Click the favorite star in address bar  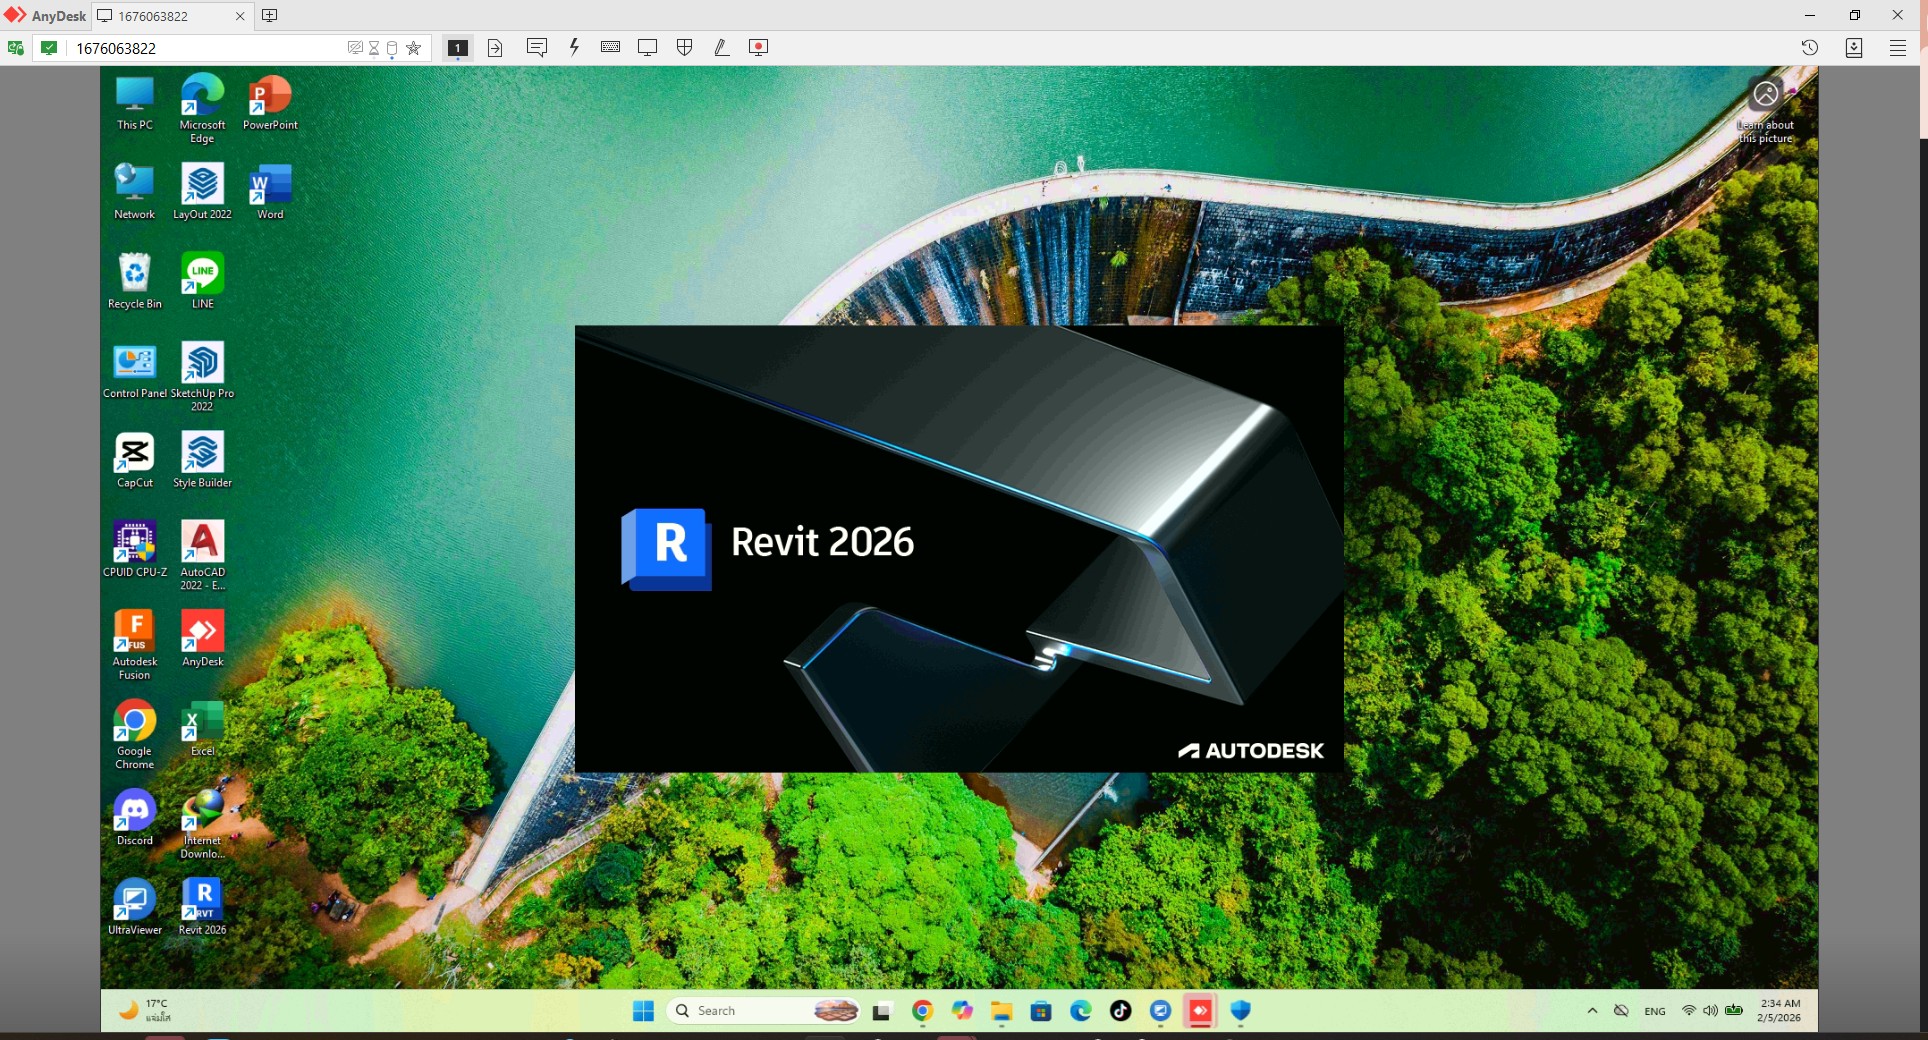tap(414, 48)
